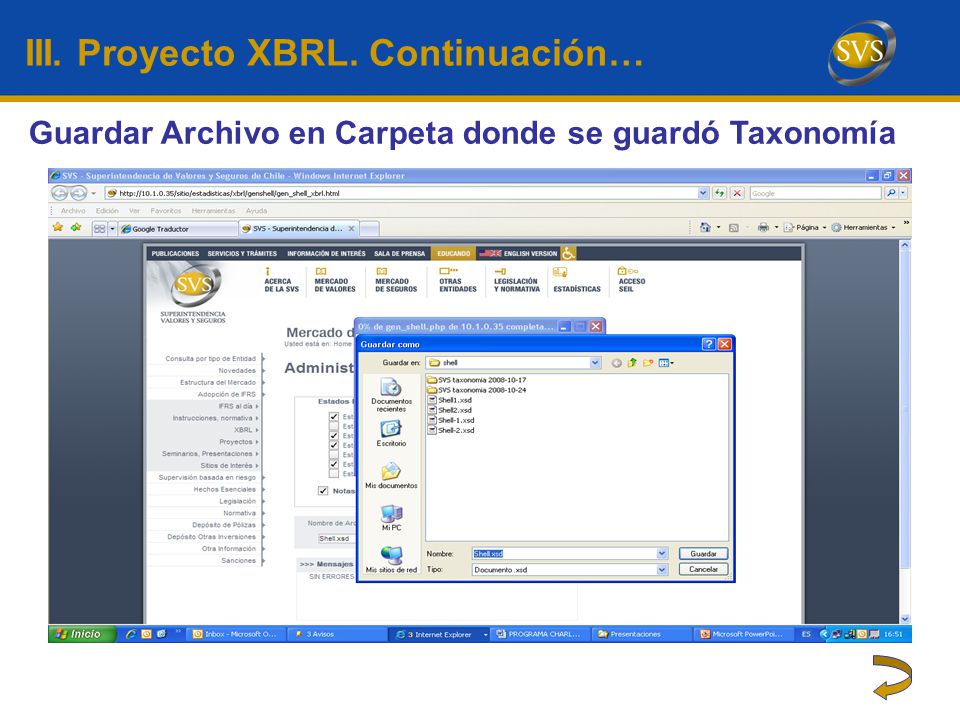Open Inbox - Microsoft Outlook taskbar button
The height and width of the screenshot is (720, 960).
click(235, 634)
